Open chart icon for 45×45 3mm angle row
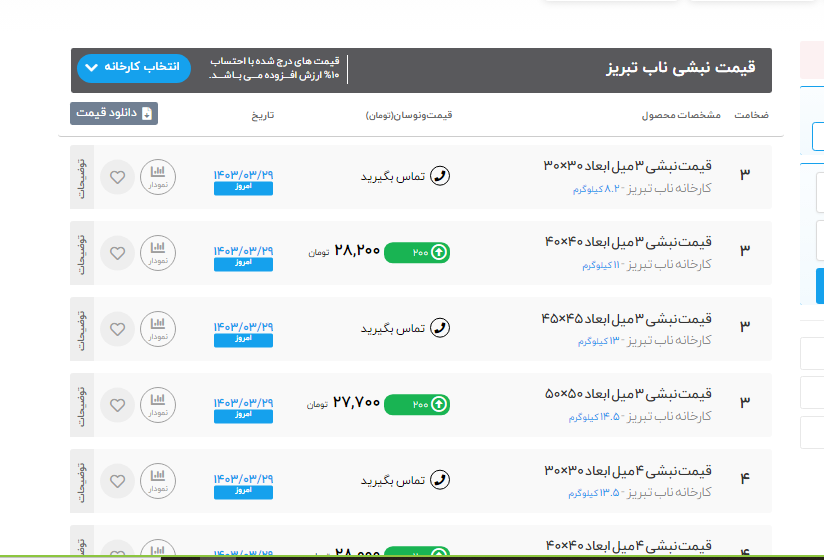 [x=157, y=329]
